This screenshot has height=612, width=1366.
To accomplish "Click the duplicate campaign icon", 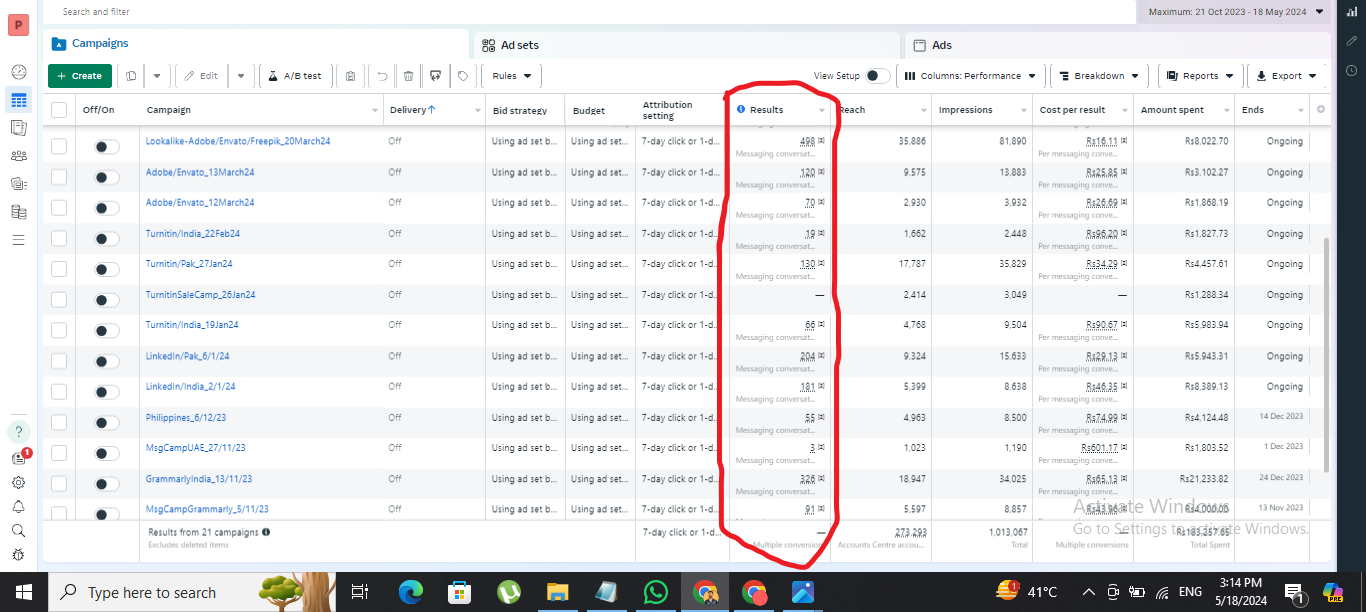I will (131, 76).
